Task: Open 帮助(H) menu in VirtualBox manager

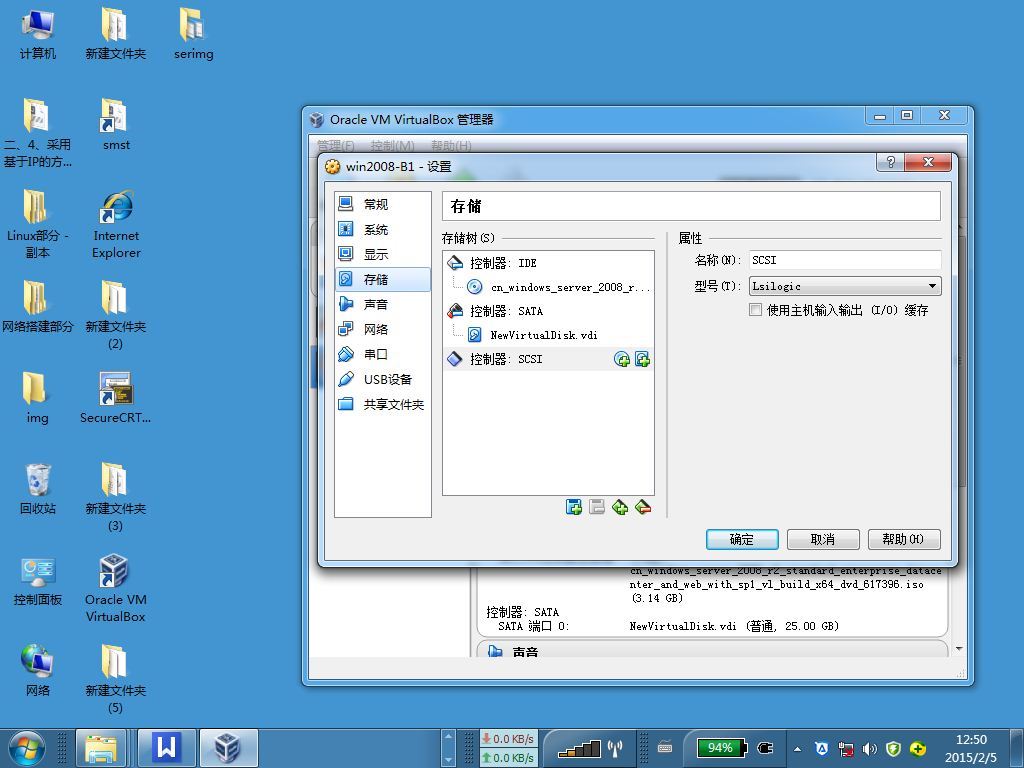Action: [451, 145]
